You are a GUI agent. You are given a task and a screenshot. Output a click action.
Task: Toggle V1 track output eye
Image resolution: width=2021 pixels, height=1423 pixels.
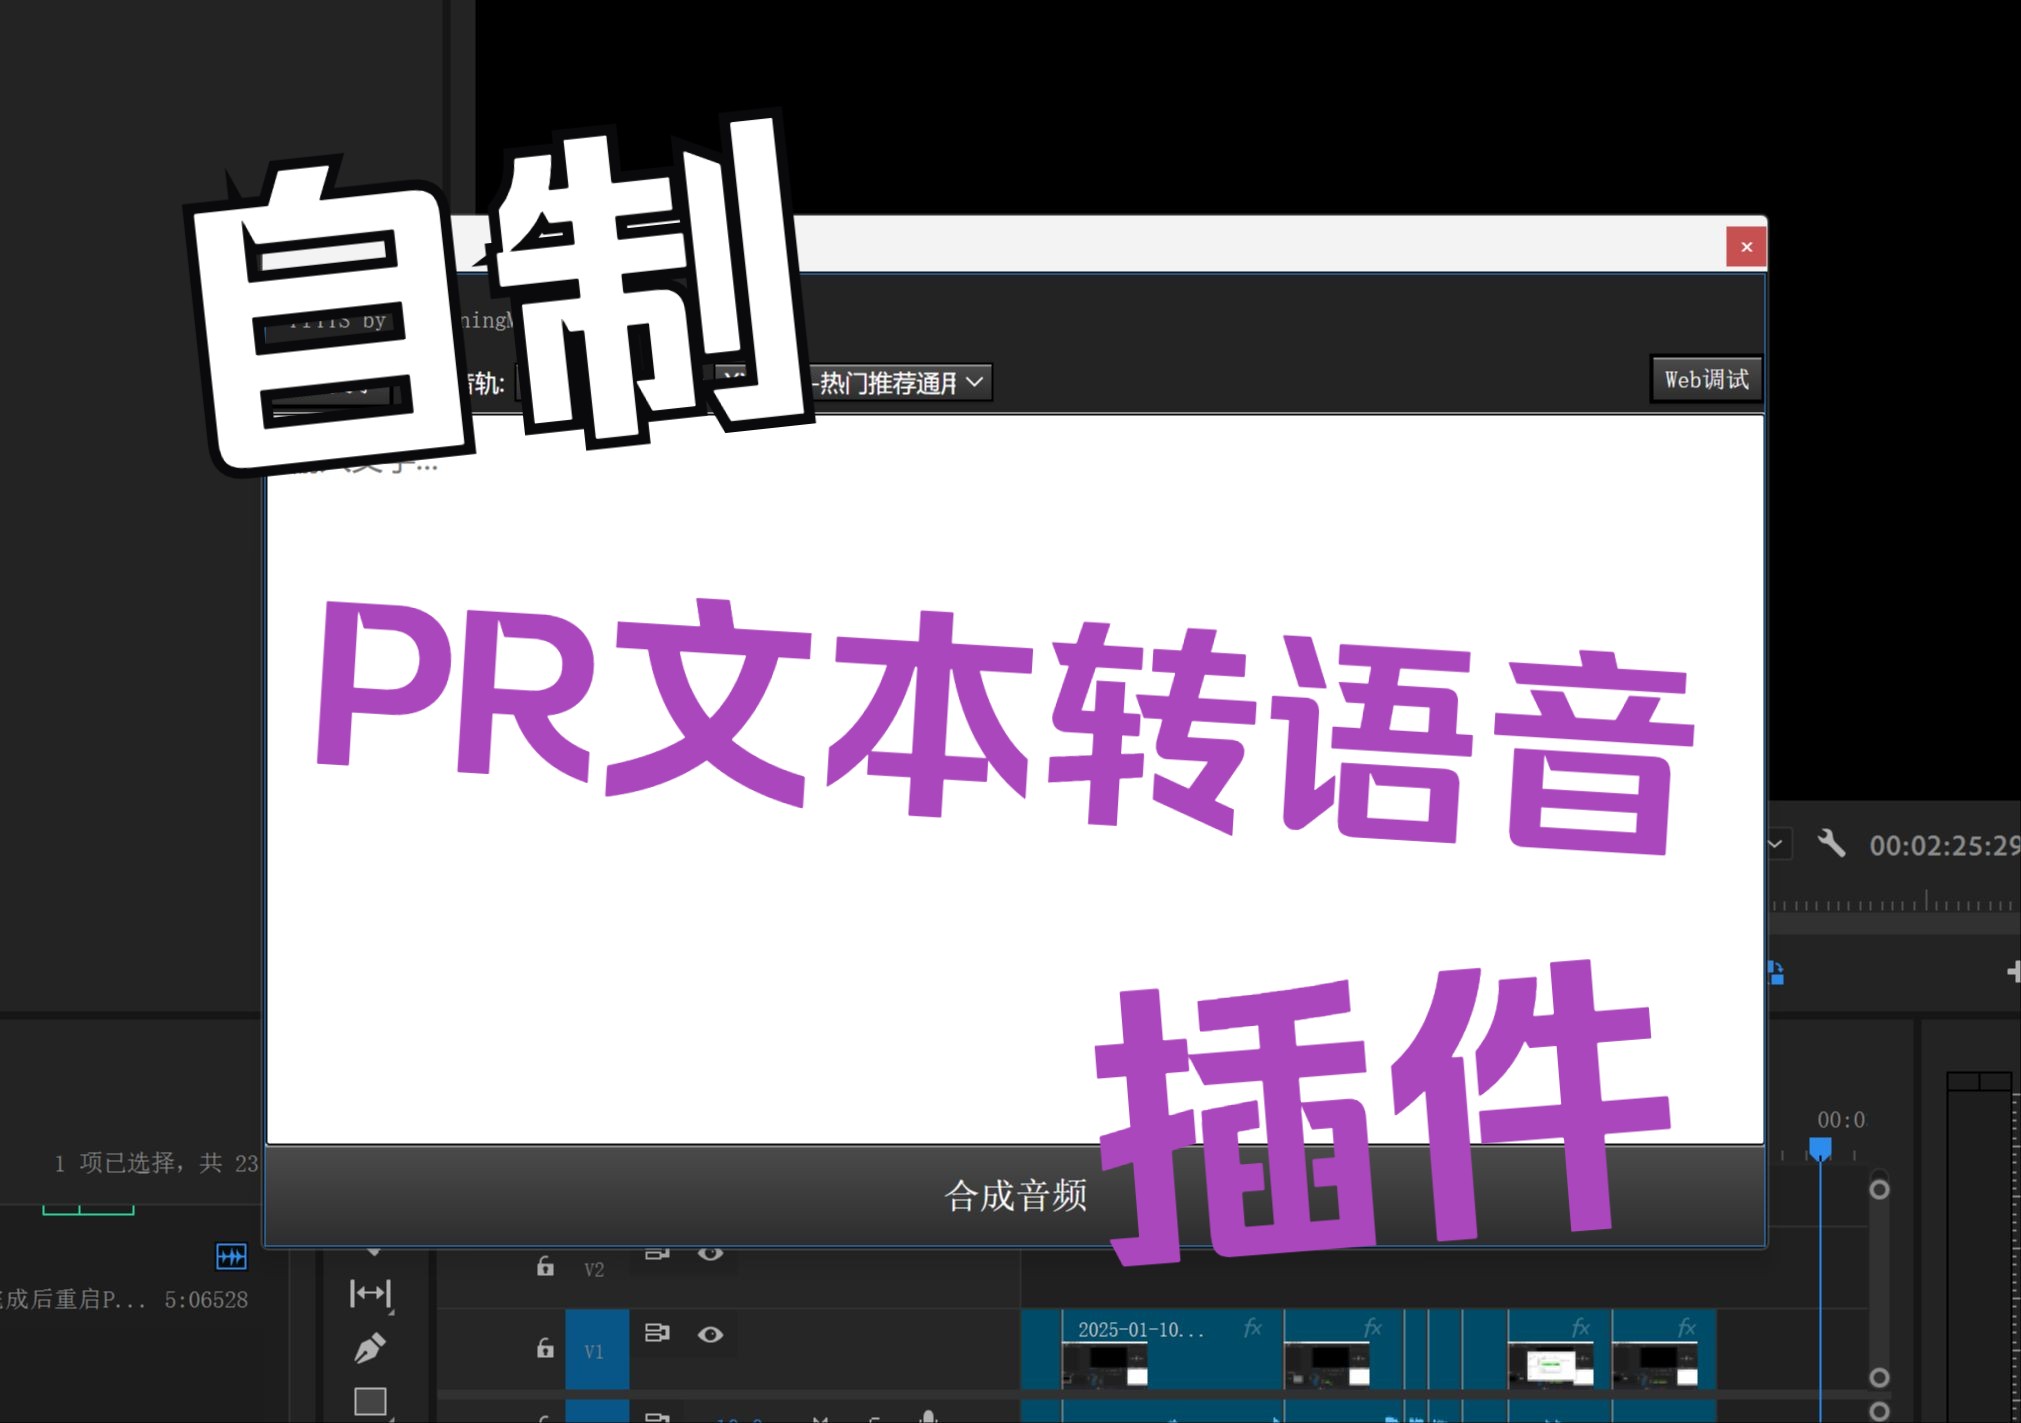[x=710, y=1334]
